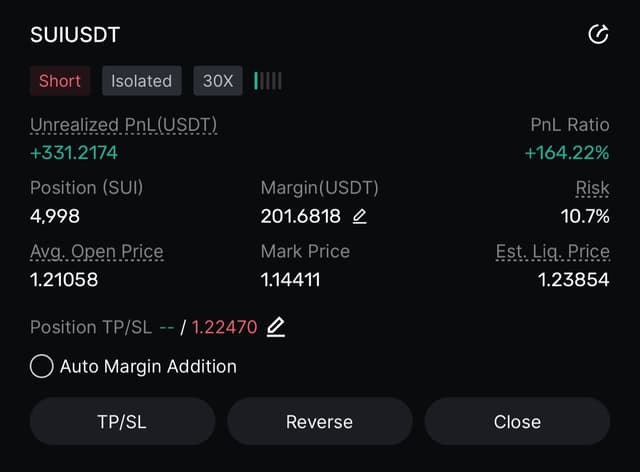The height and width of the screenshot is (472, 640).
Task: Click the Margin value 201.6818
Action: [300, 216]
